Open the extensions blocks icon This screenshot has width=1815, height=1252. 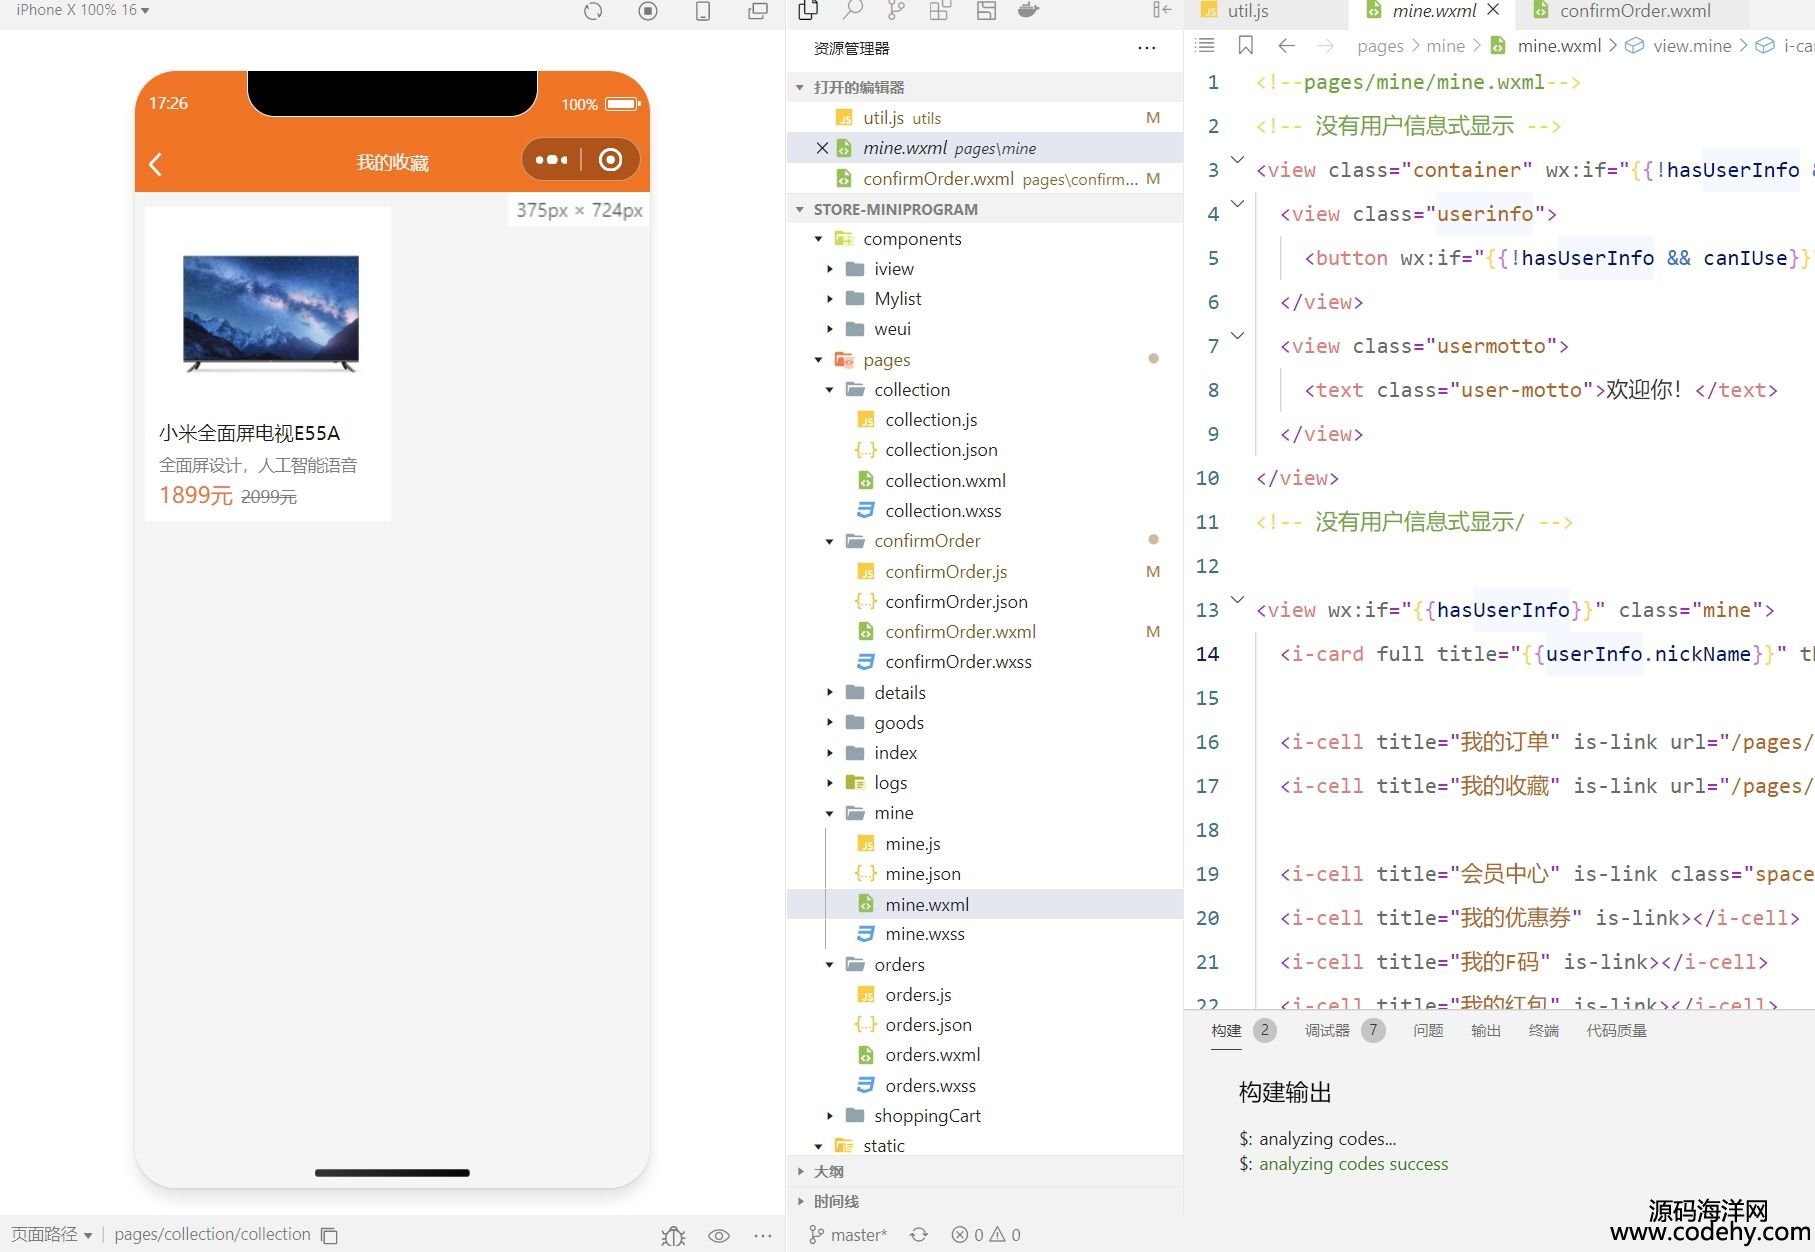(940, 10)
